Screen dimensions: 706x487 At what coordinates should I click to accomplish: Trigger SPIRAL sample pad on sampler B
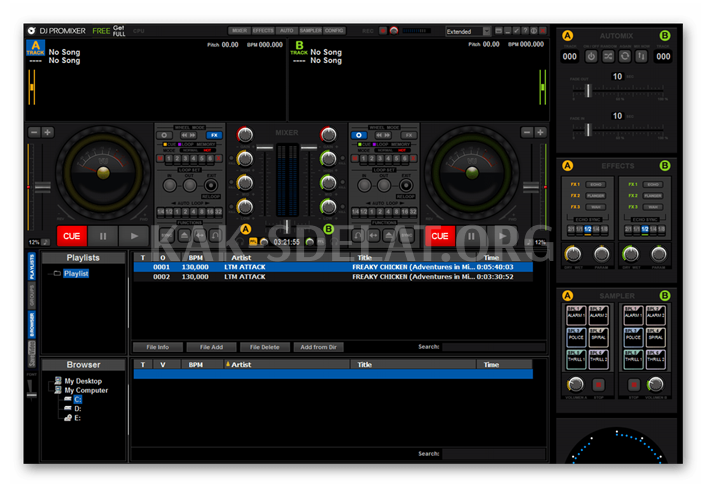[x=656, y=337]
